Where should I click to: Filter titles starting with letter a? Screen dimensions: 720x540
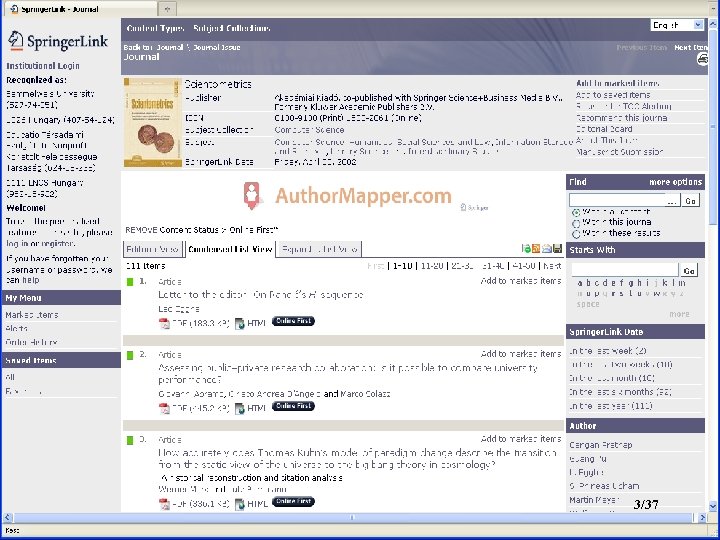[581, 283]
